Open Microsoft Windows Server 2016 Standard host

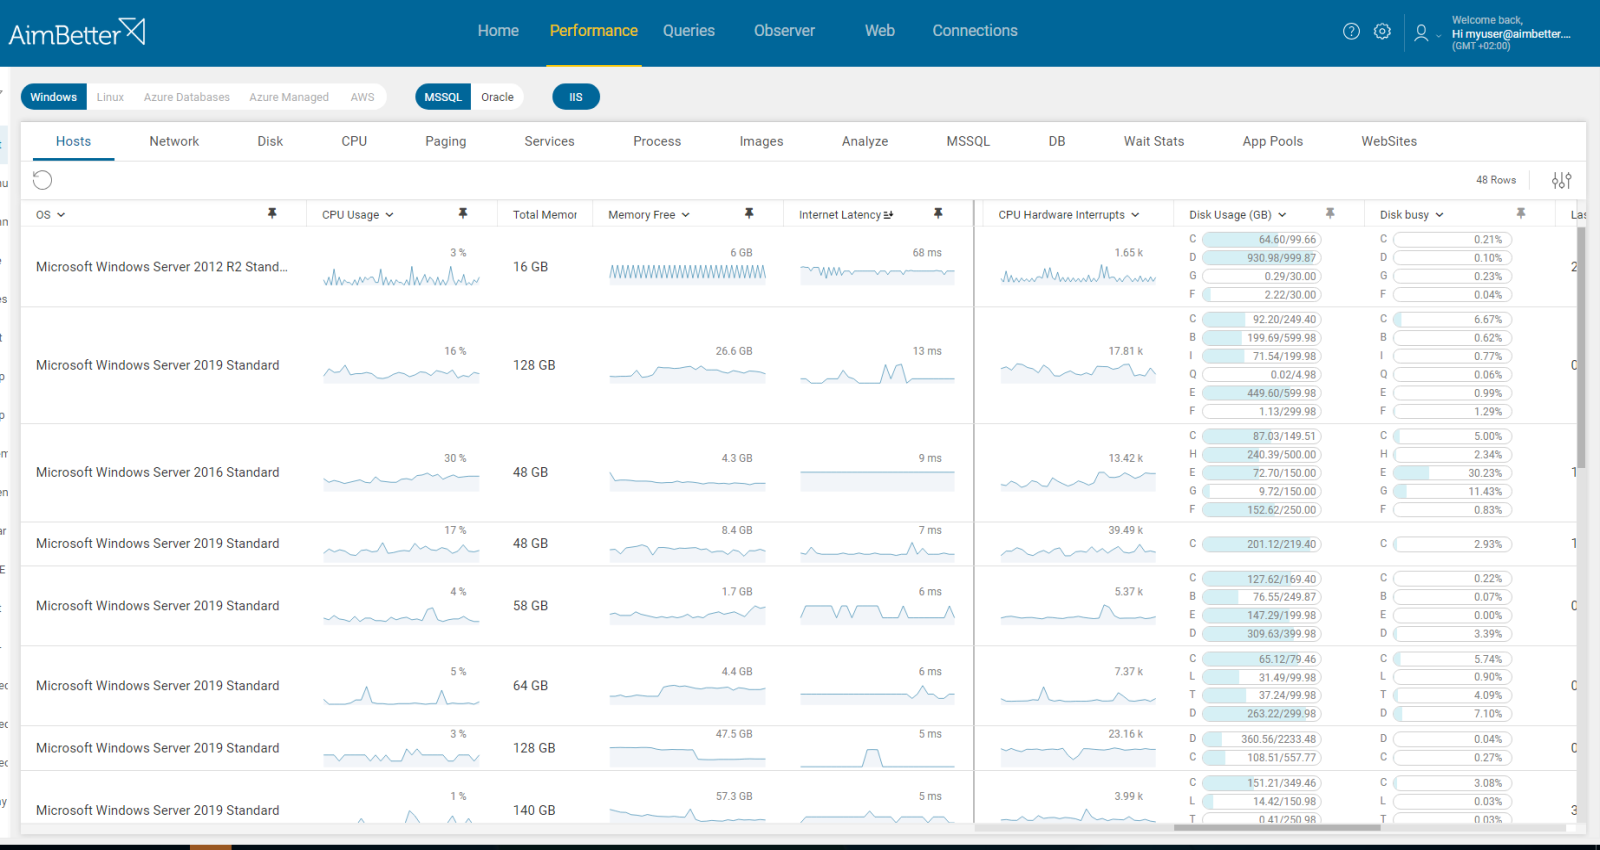158,472
